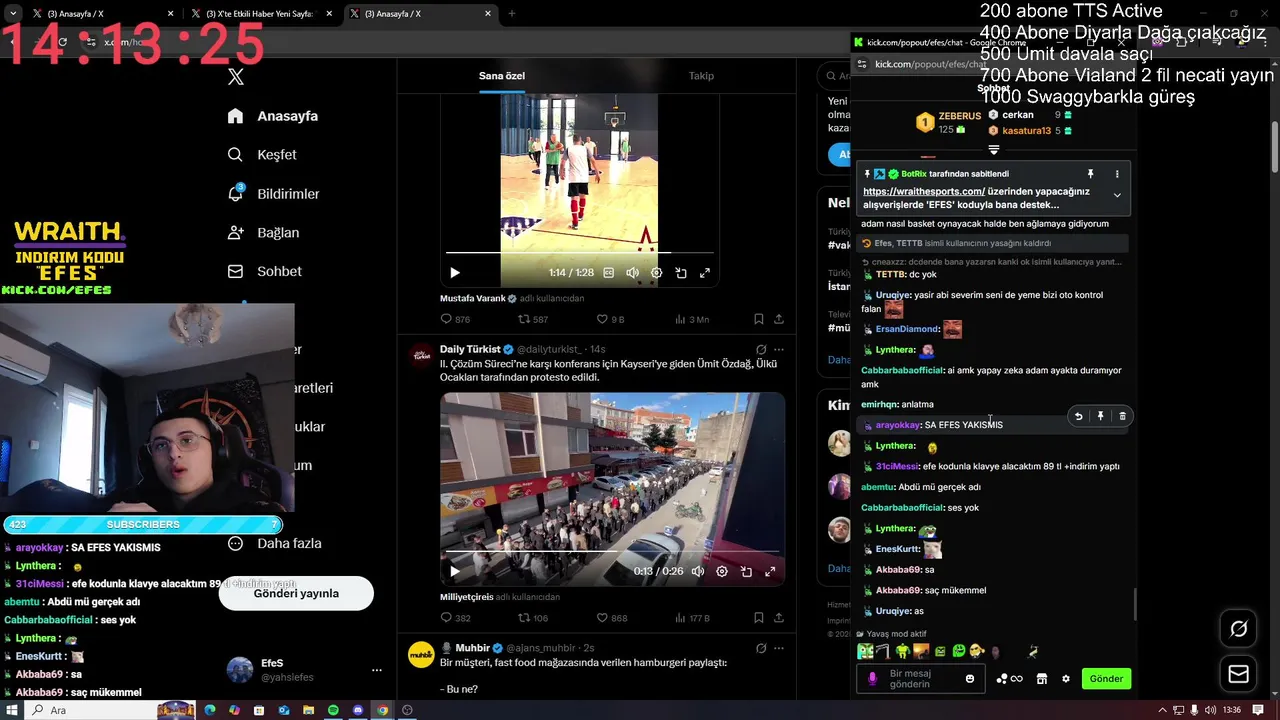The width and height of the screenshot is (1280, 720).
Task: Mute the Daily Türkist video
Action: point(698,572)
